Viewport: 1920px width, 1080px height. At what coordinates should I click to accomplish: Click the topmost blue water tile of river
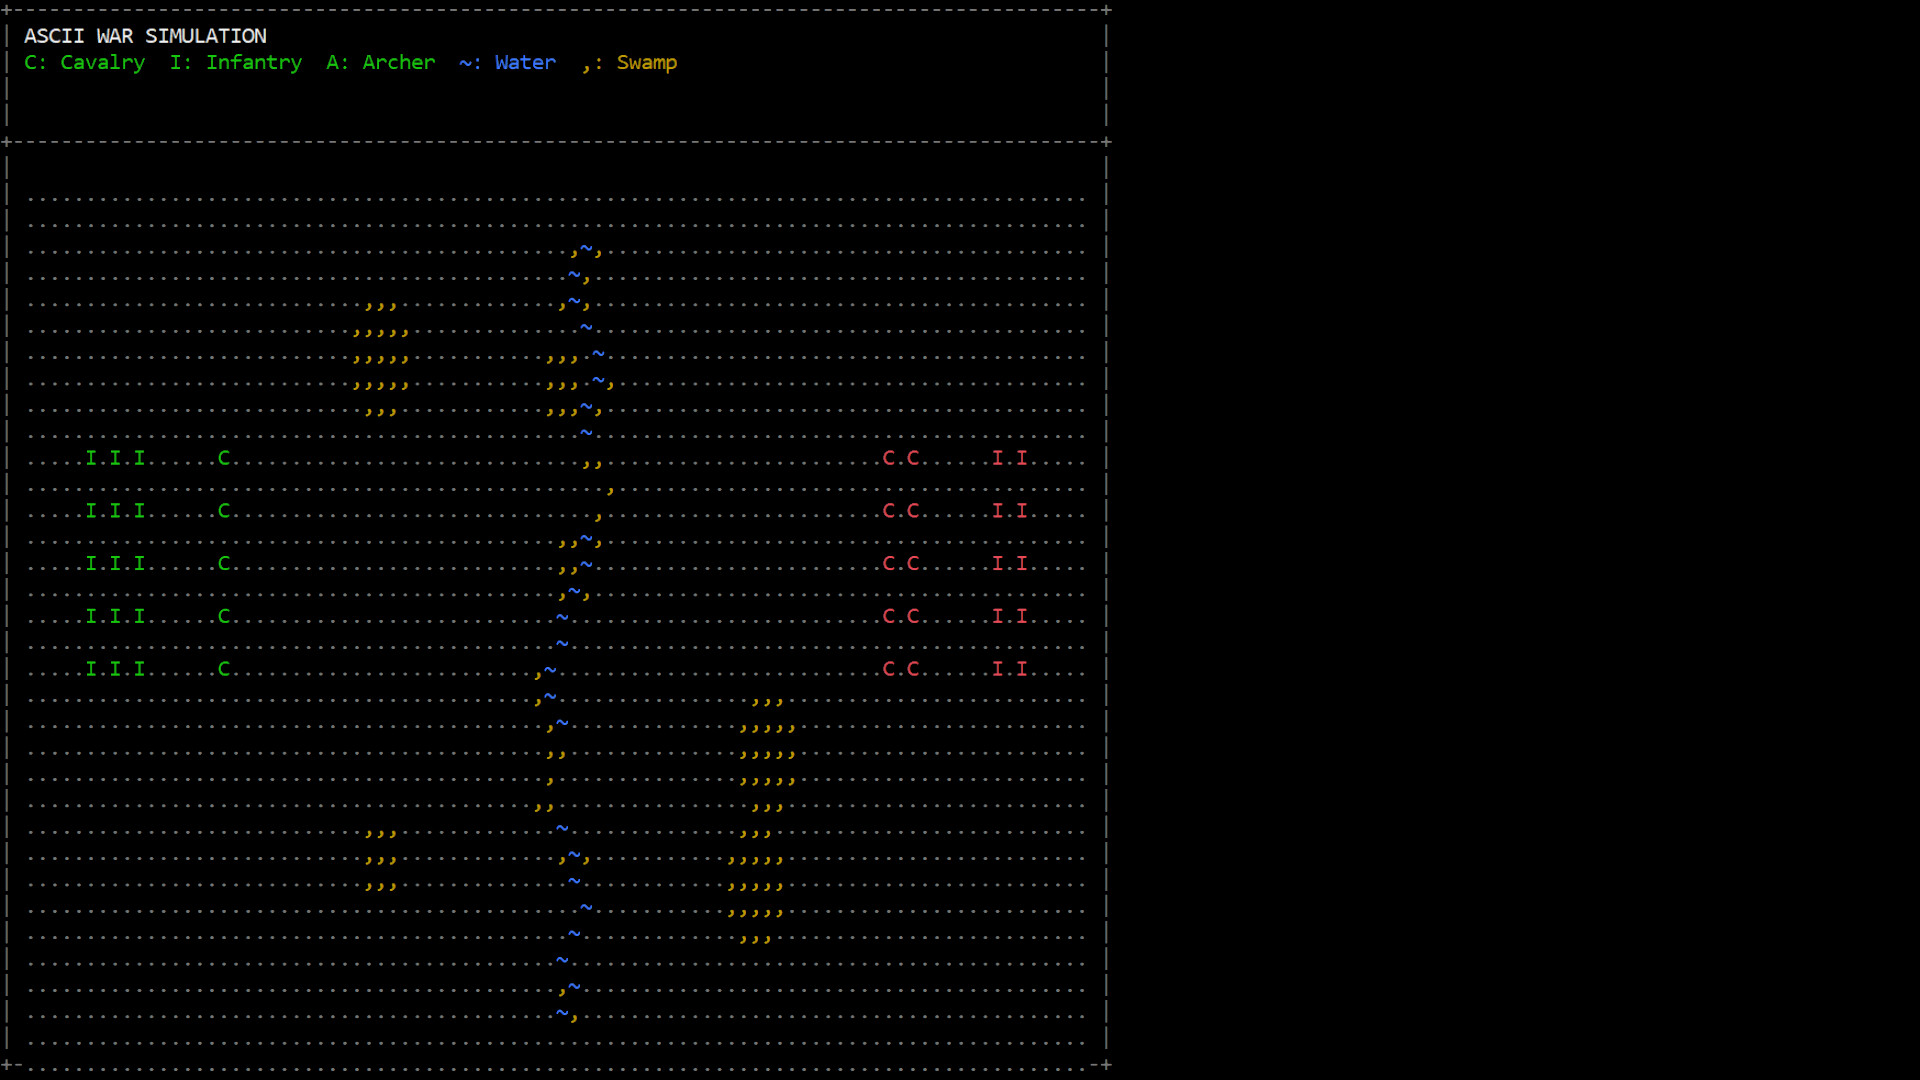coord(586,247)
